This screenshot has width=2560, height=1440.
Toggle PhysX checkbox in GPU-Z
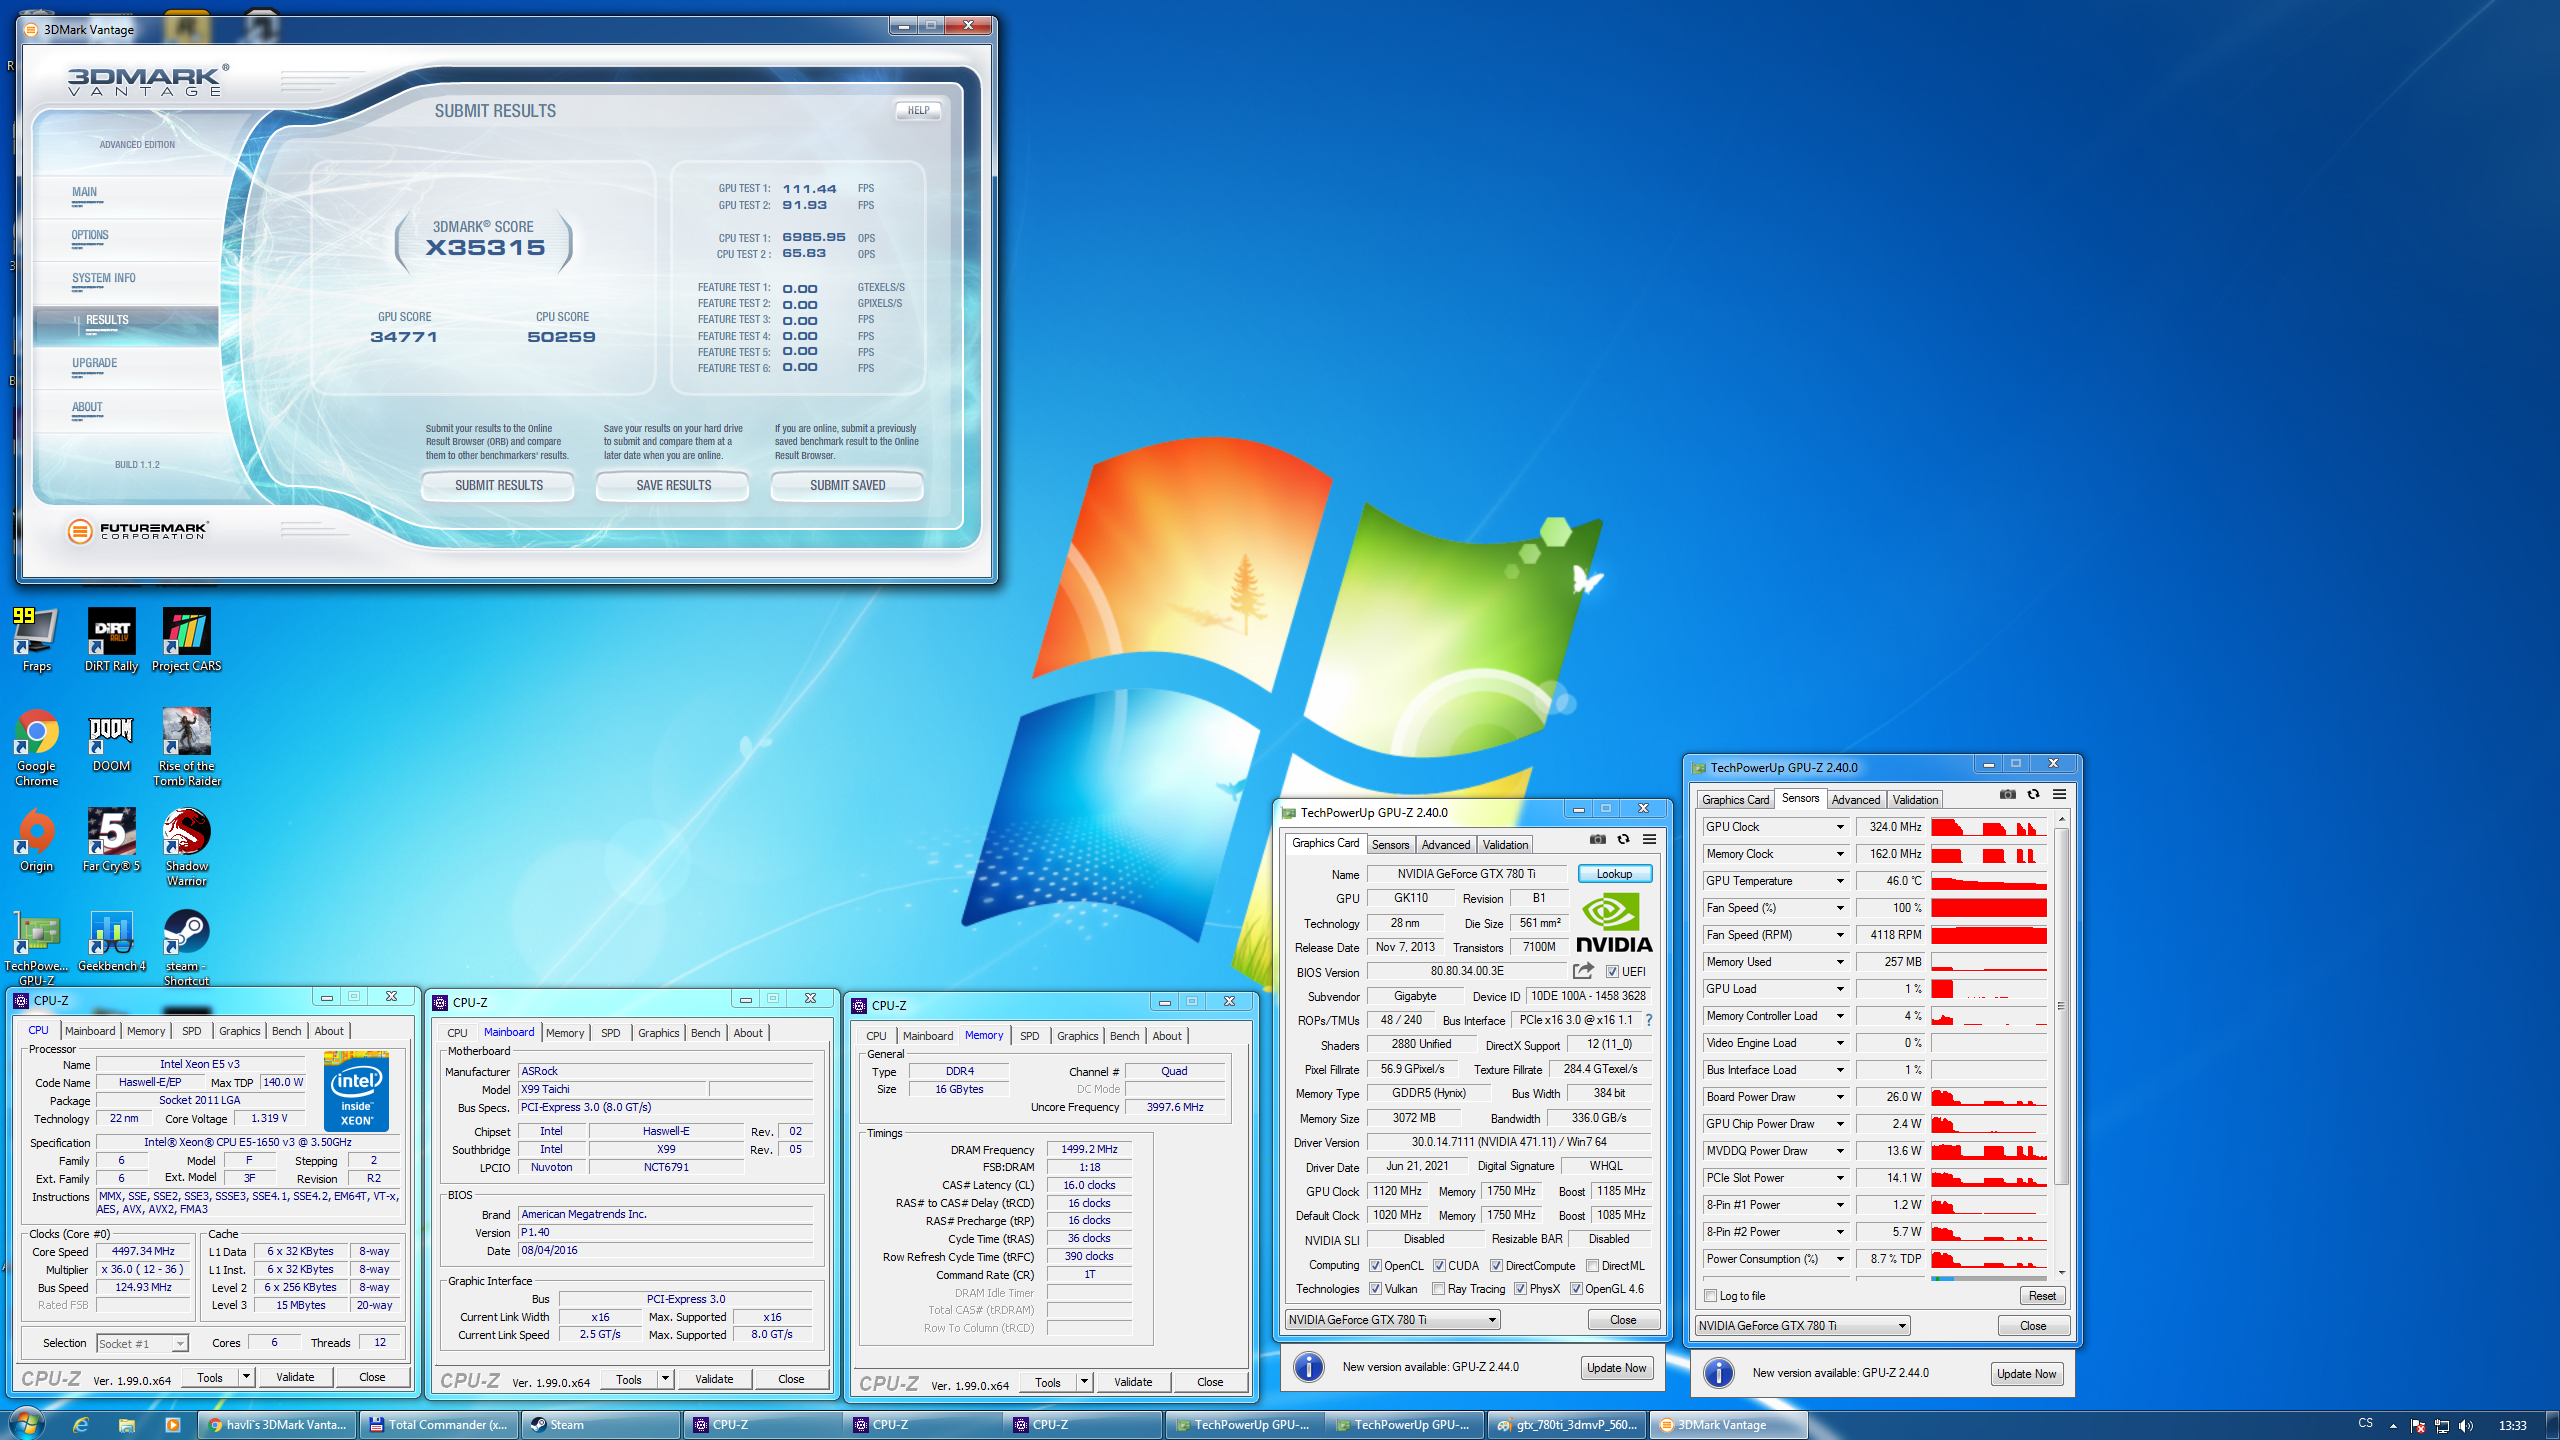click(x=1520, y=1289)
